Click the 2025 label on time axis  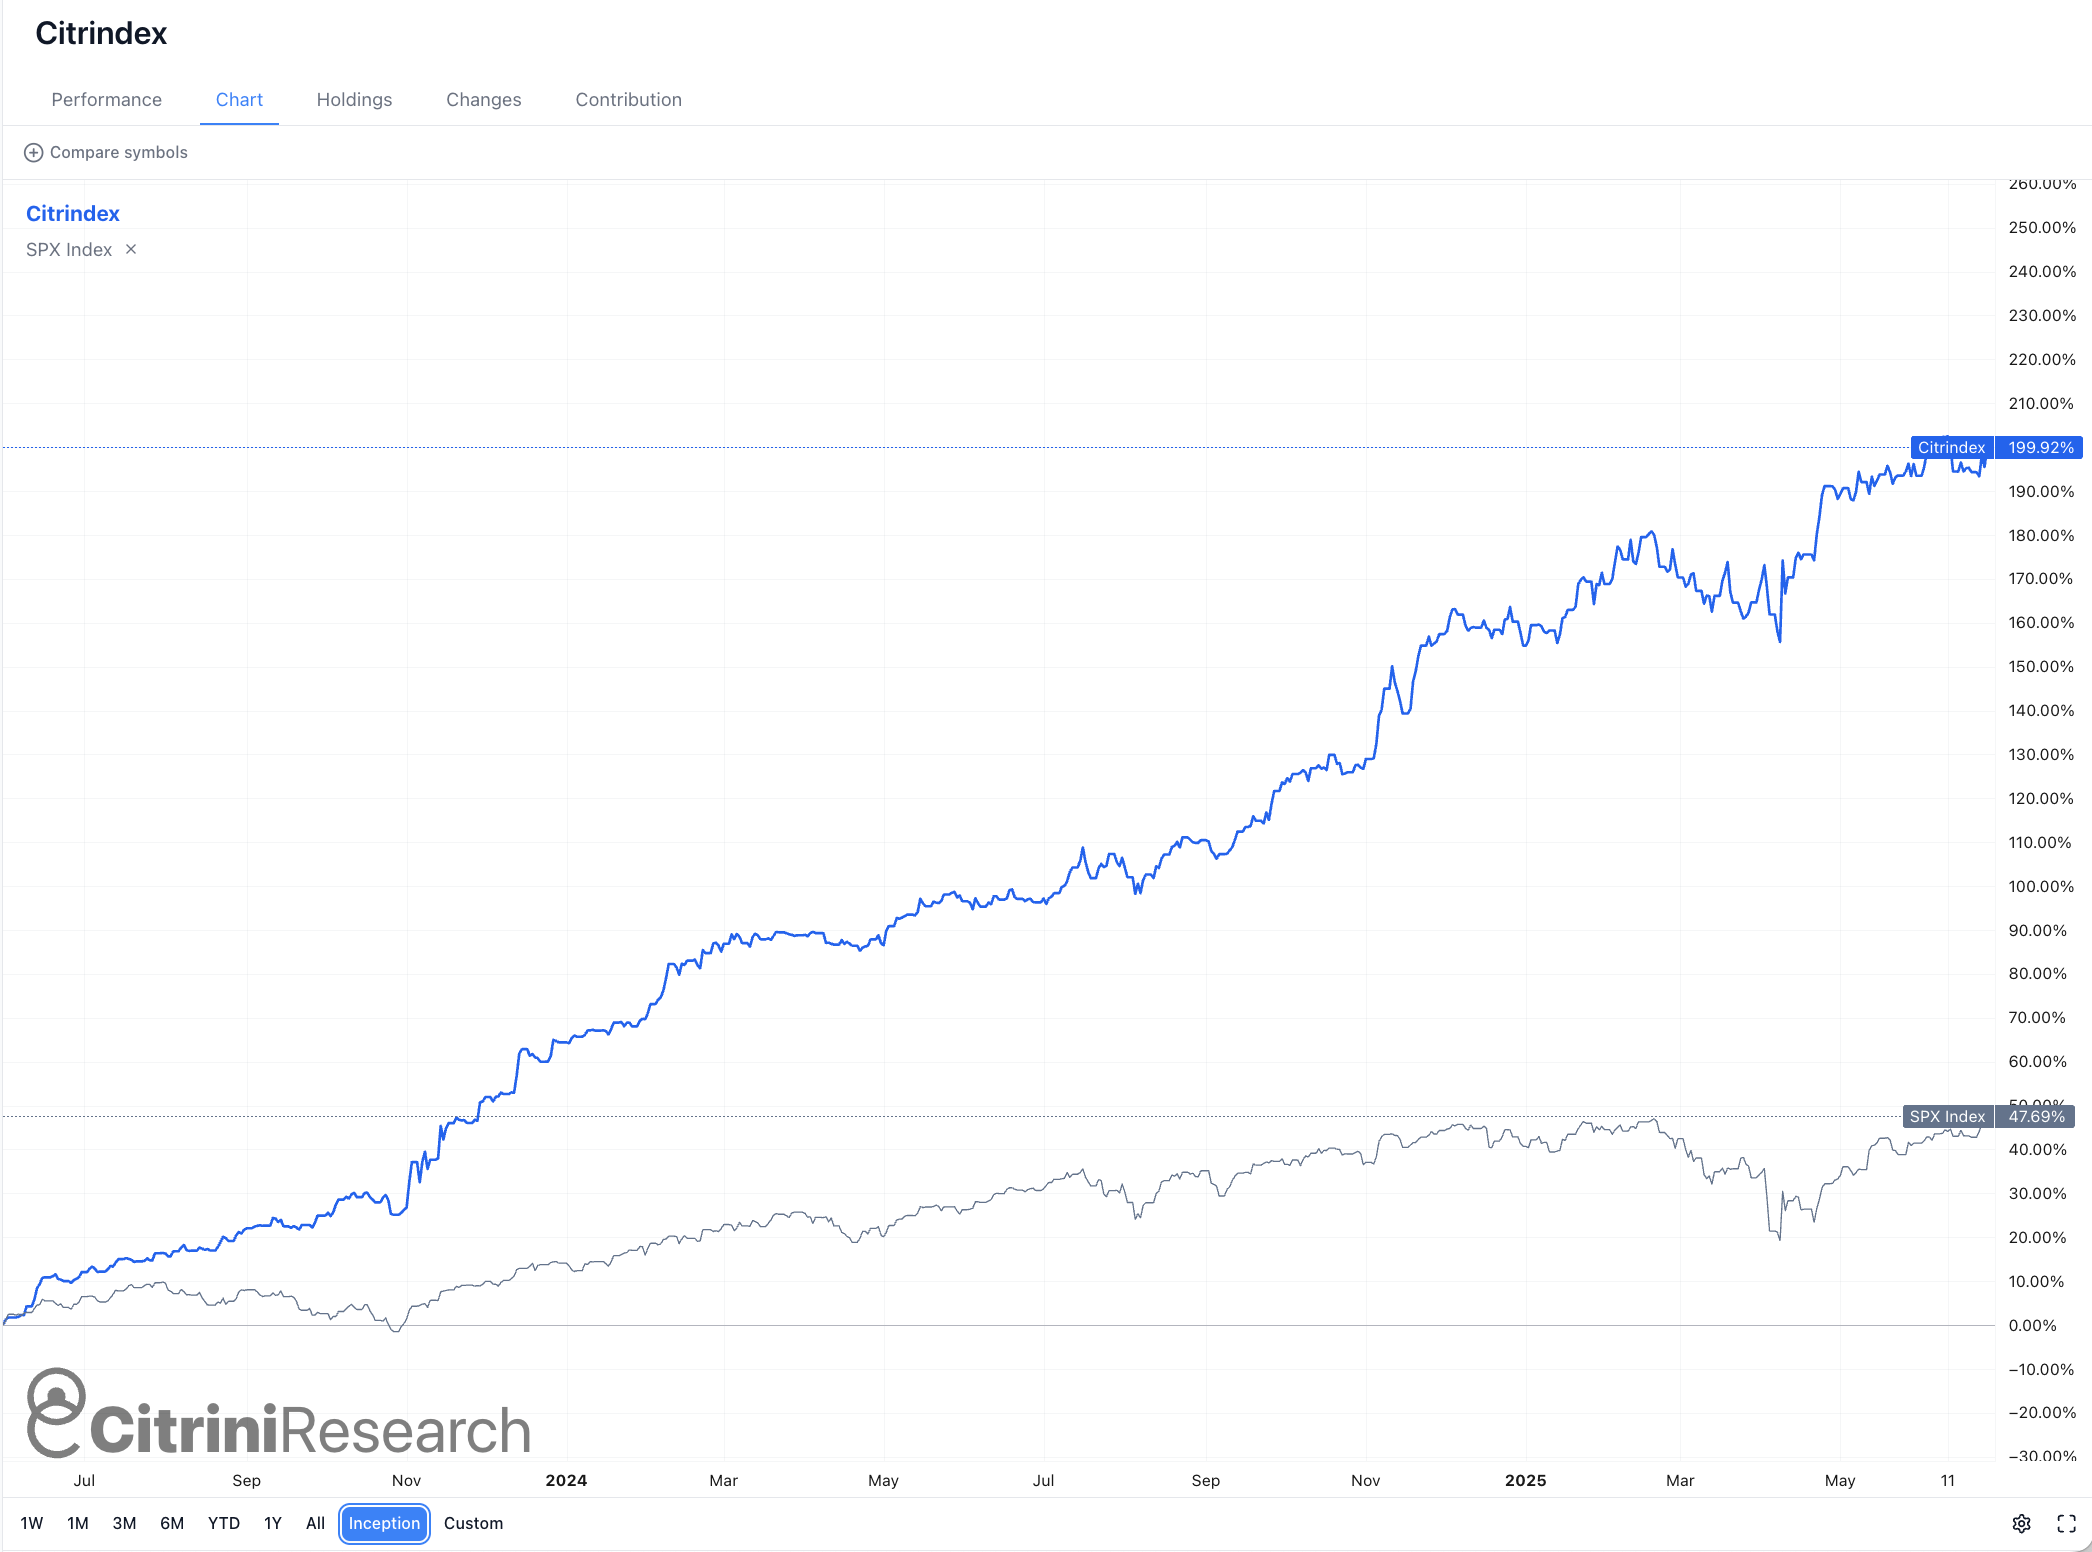[1525, 1481]
